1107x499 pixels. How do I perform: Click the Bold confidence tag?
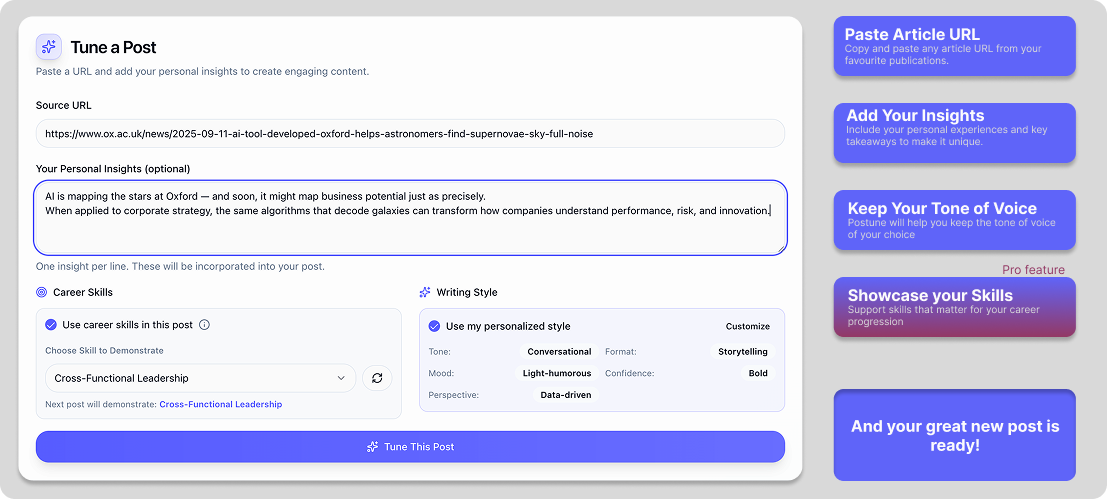758,373
